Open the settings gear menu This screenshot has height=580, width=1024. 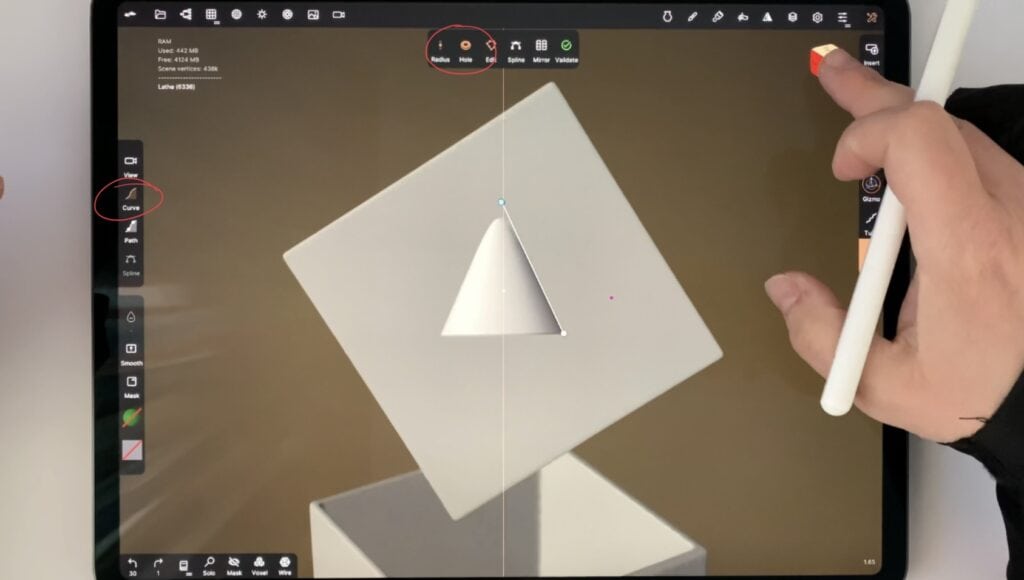pyautogui.click(x=817, y=16)
